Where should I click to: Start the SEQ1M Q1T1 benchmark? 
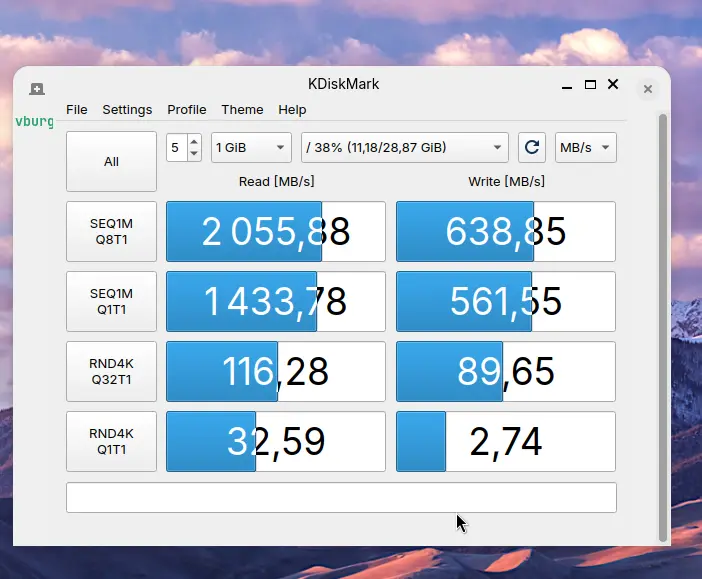[111, 301]
